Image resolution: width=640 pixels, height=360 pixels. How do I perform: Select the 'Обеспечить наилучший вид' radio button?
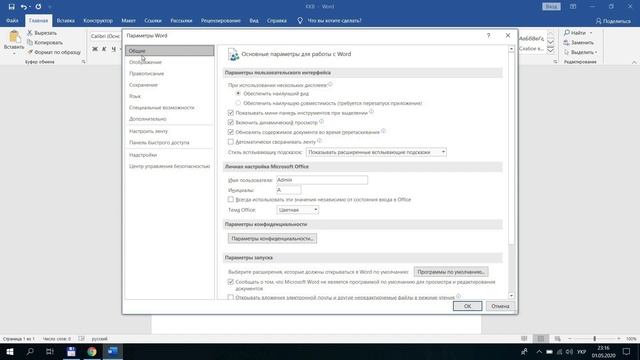click(238, 93)
